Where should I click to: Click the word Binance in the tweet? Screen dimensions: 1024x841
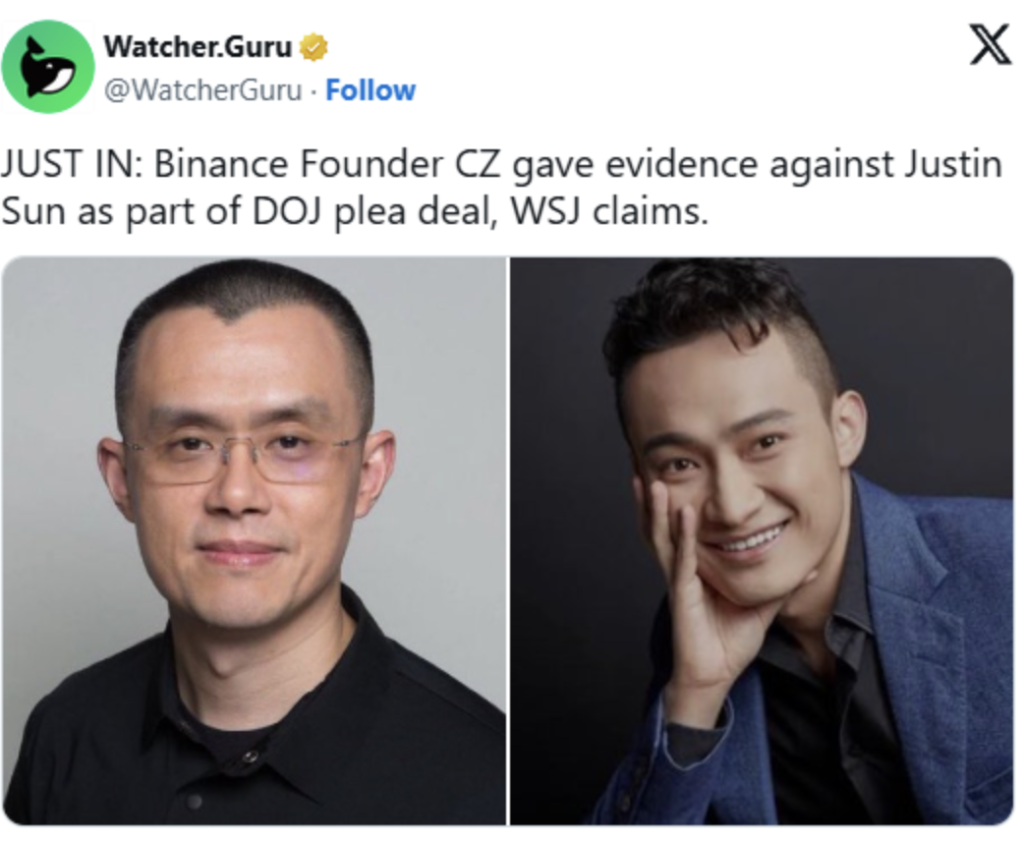coord(221,163)
